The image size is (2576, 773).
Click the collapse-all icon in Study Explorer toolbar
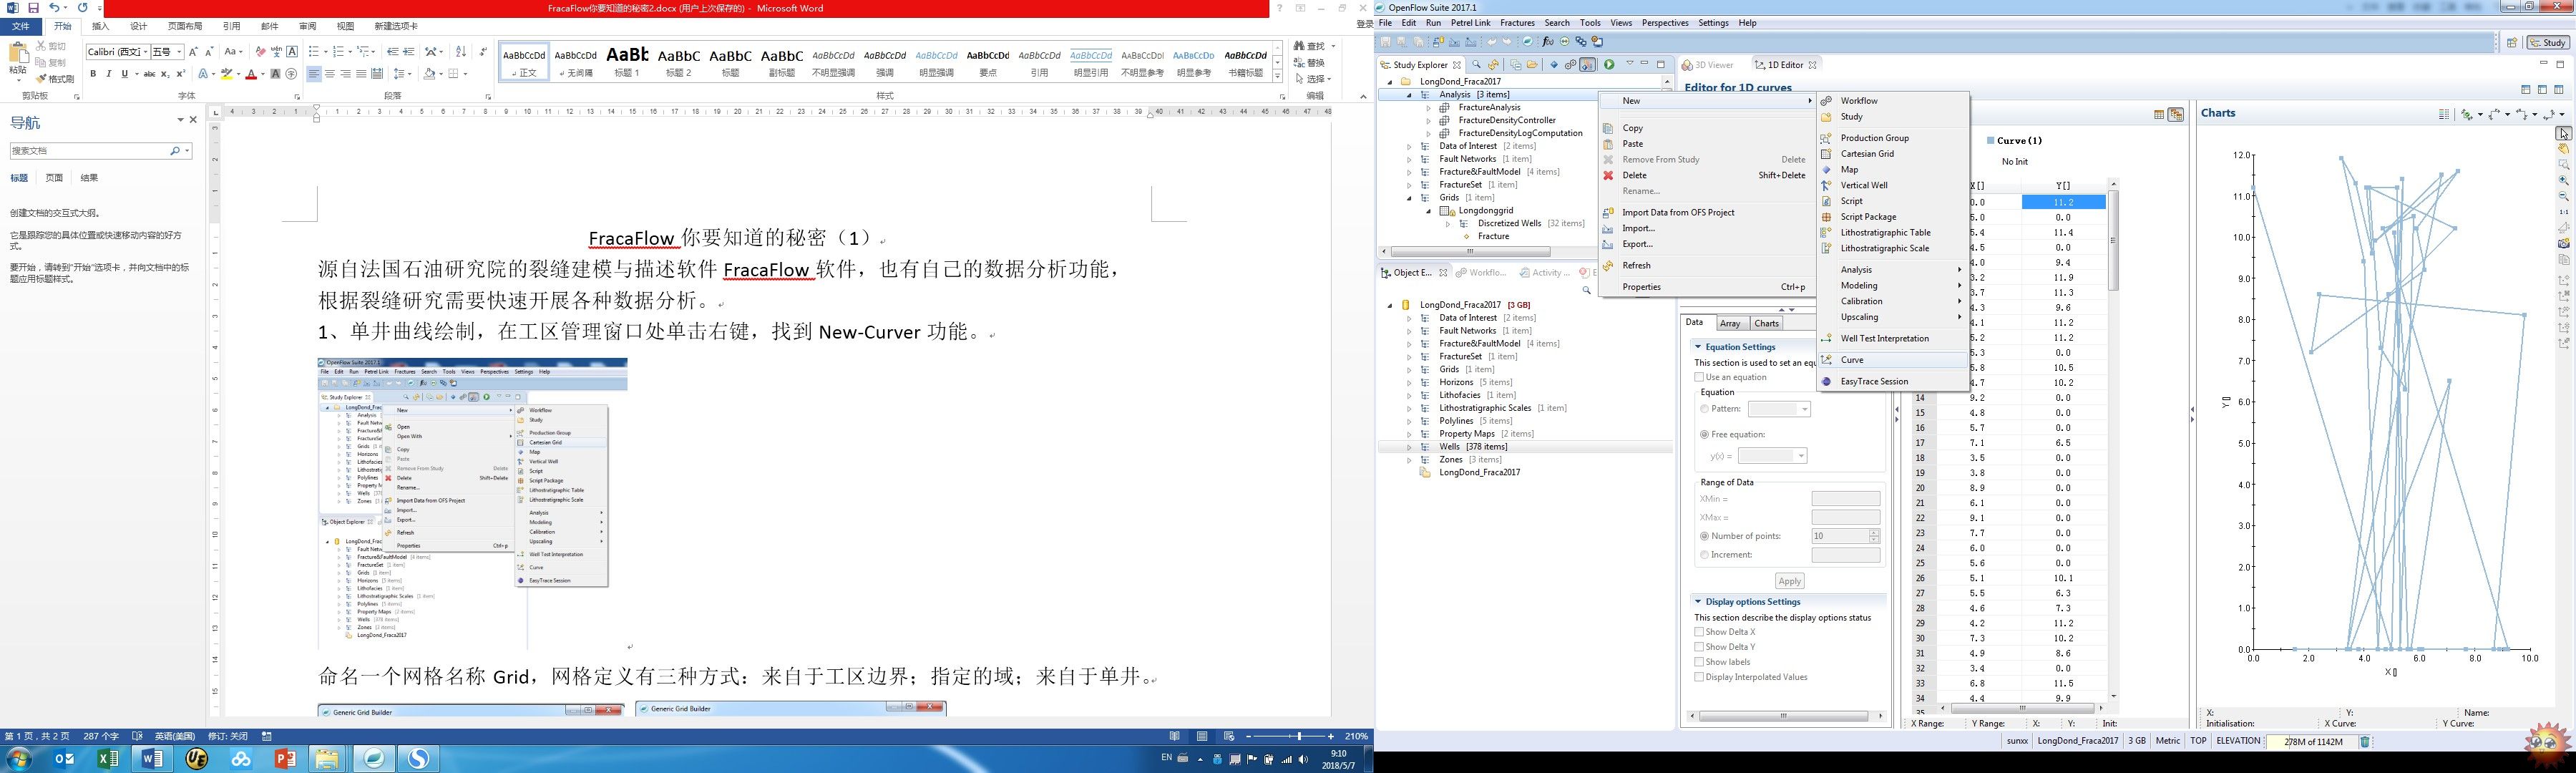pos(1515,65)
